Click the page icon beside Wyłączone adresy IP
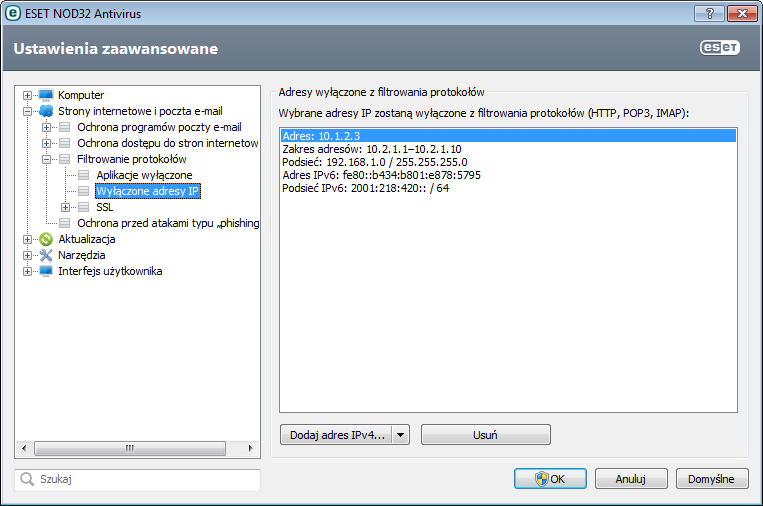Screen dimensions: 763x506 tap(84, 191)
